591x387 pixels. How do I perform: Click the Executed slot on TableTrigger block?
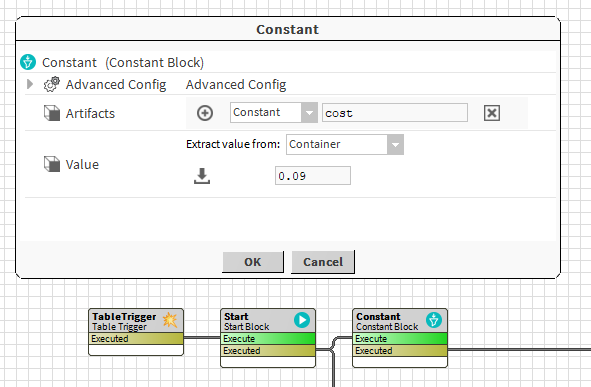pos(136,338)
